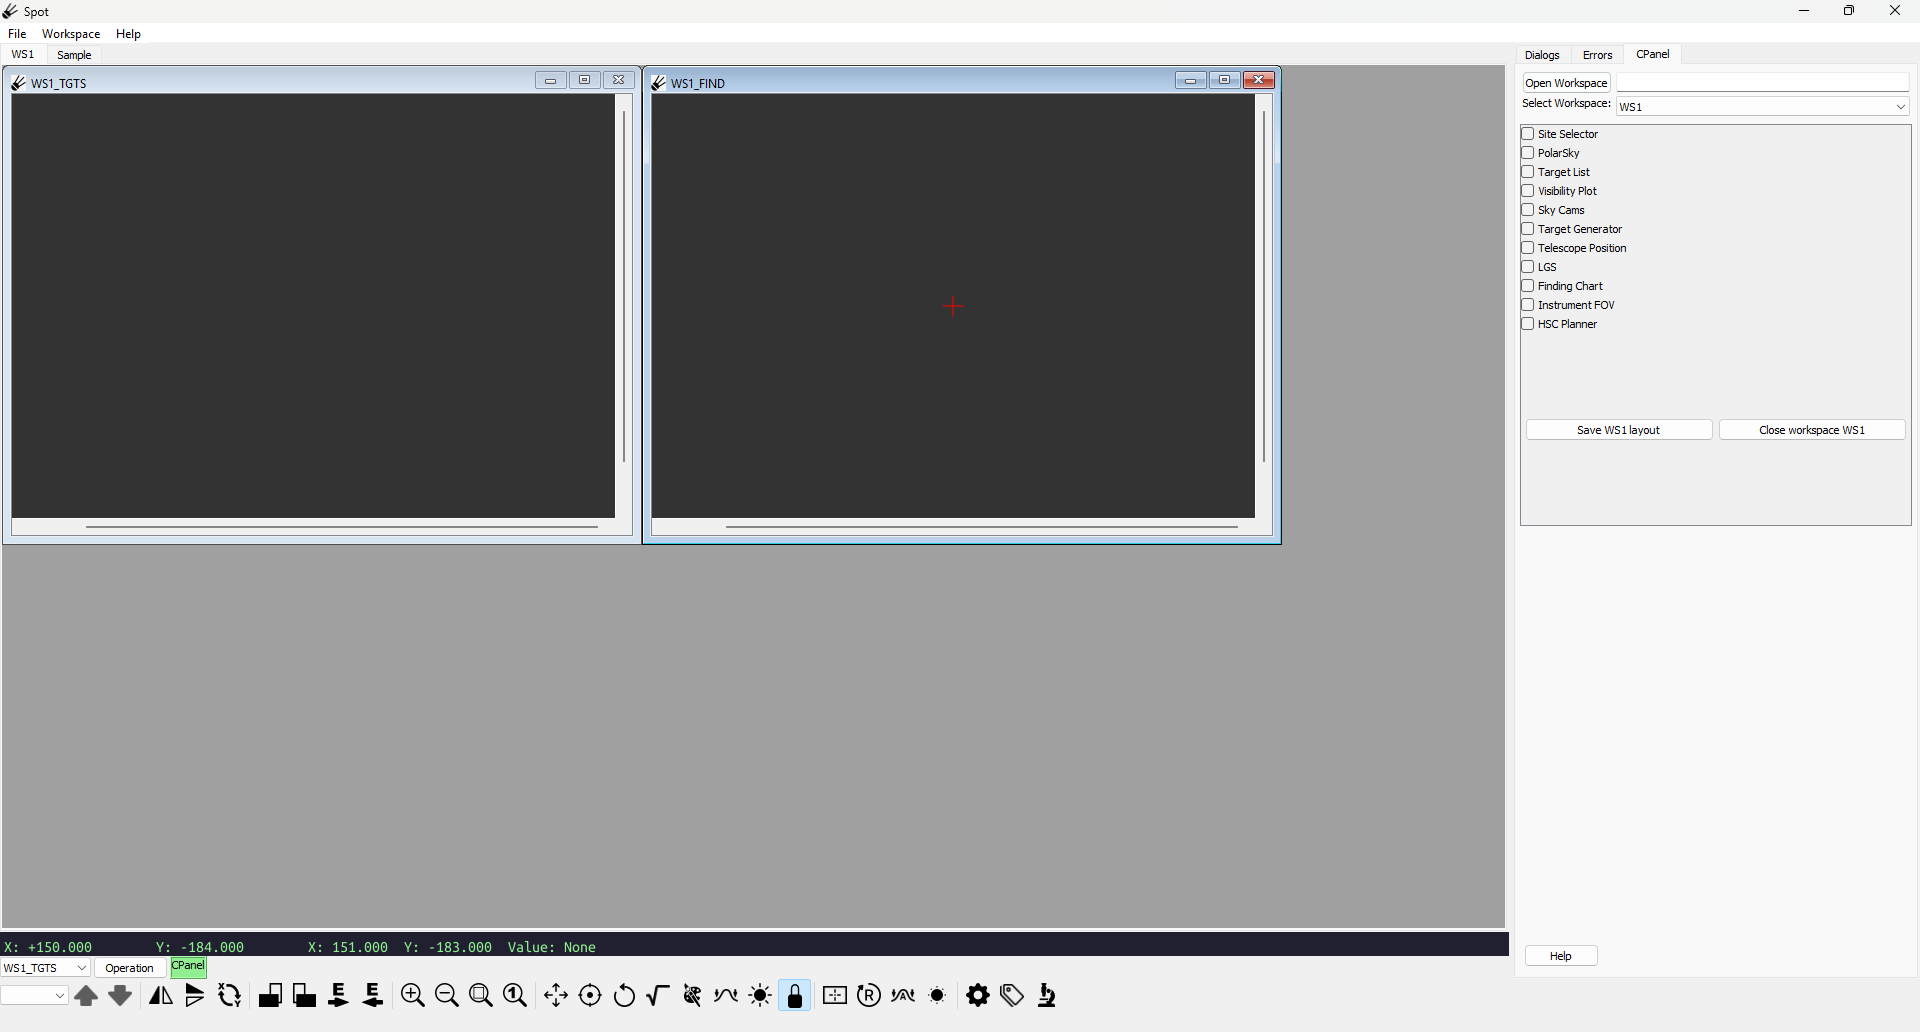Check the Target List option
Screen dimensions: 1920x1032
click(1528, 172)
